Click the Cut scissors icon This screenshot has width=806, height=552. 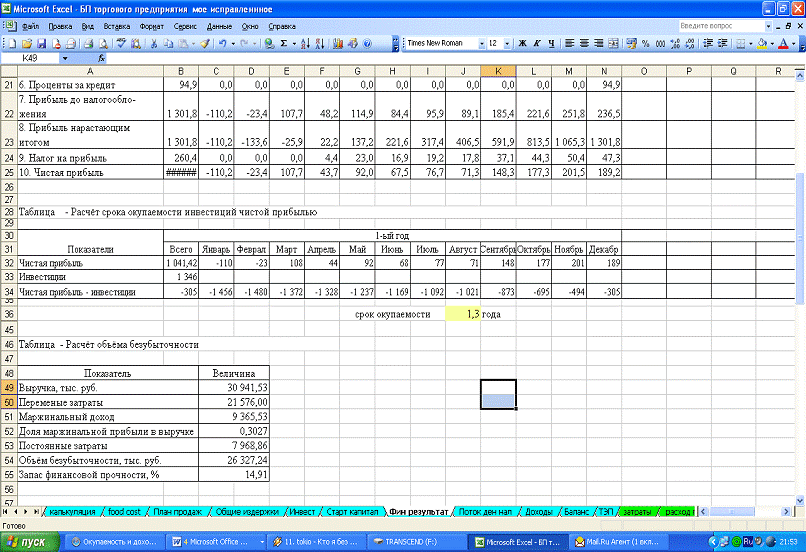tap(155, 44)
